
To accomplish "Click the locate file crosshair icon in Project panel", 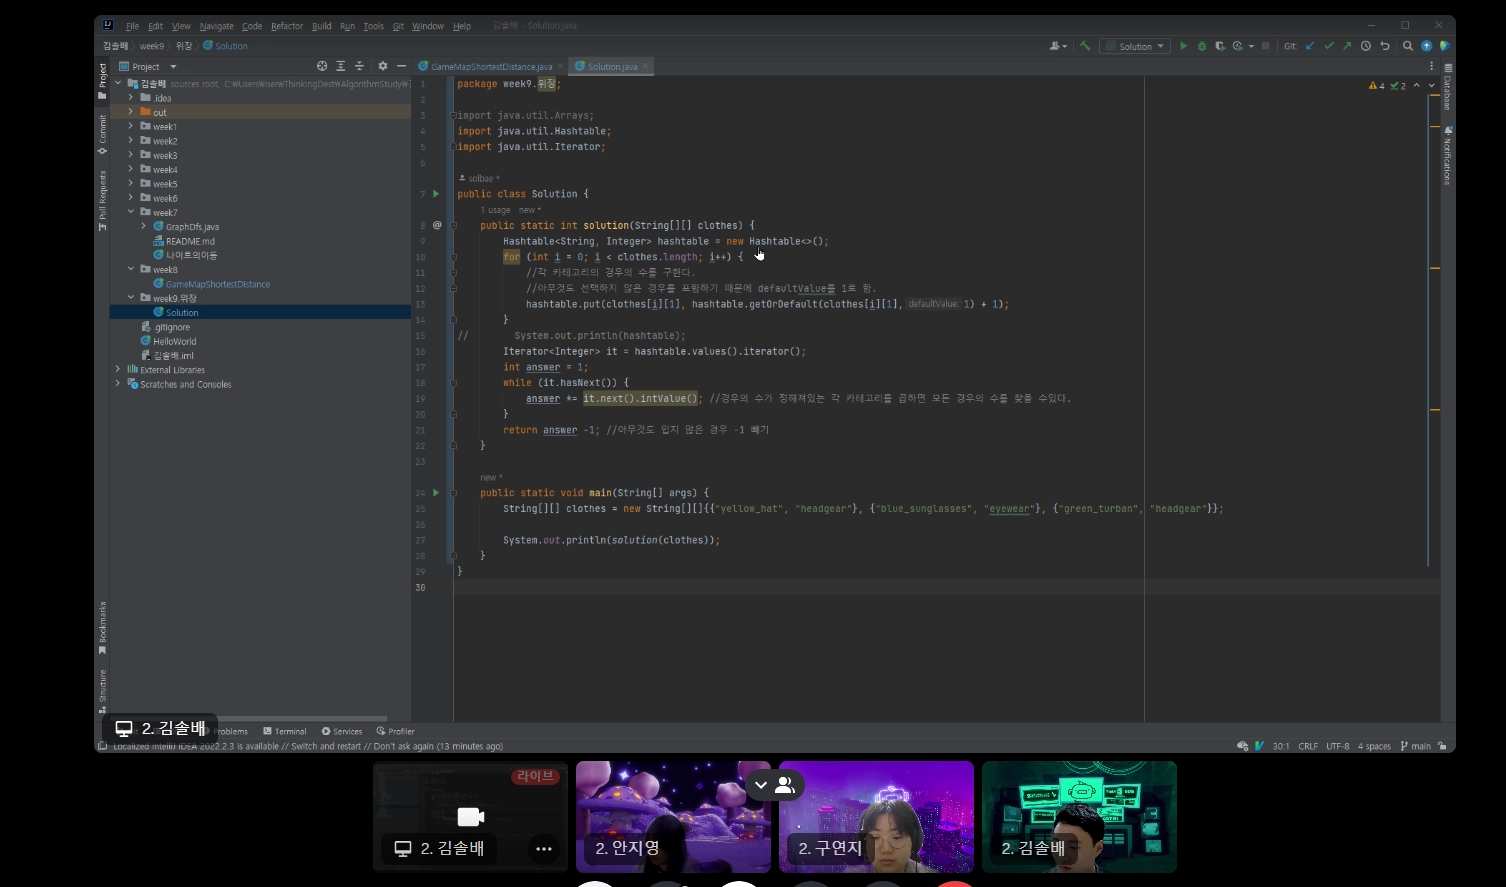I will click(322, 66).
